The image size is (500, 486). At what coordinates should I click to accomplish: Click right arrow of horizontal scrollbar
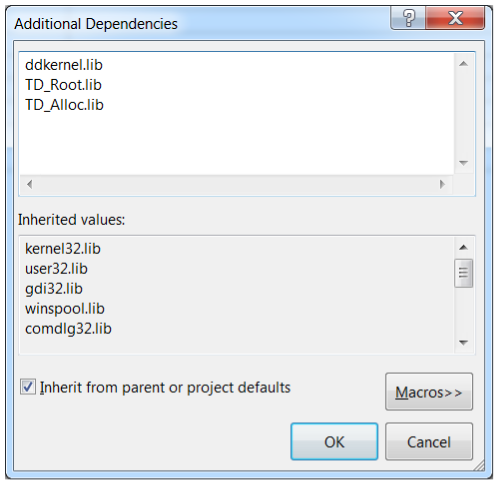tap(442, 184)
